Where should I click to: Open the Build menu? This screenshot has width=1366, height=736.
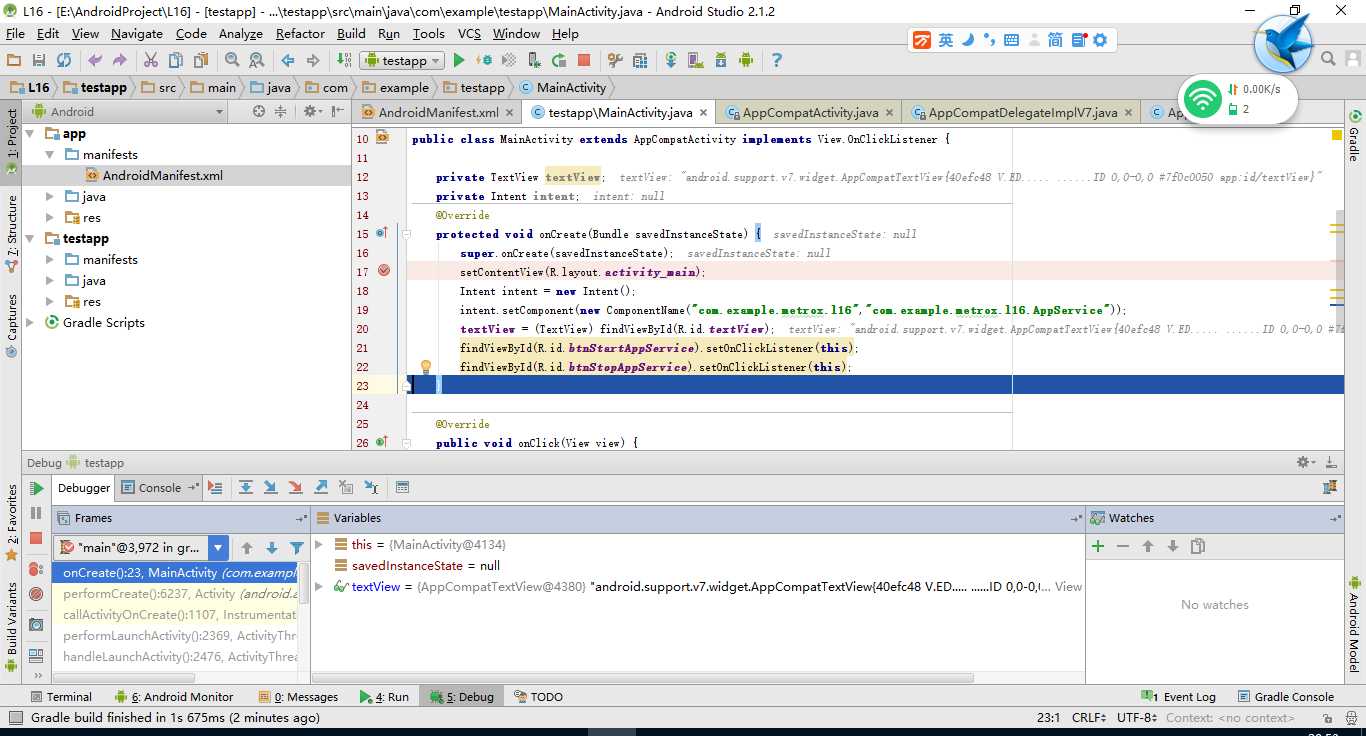pos(351,33)
